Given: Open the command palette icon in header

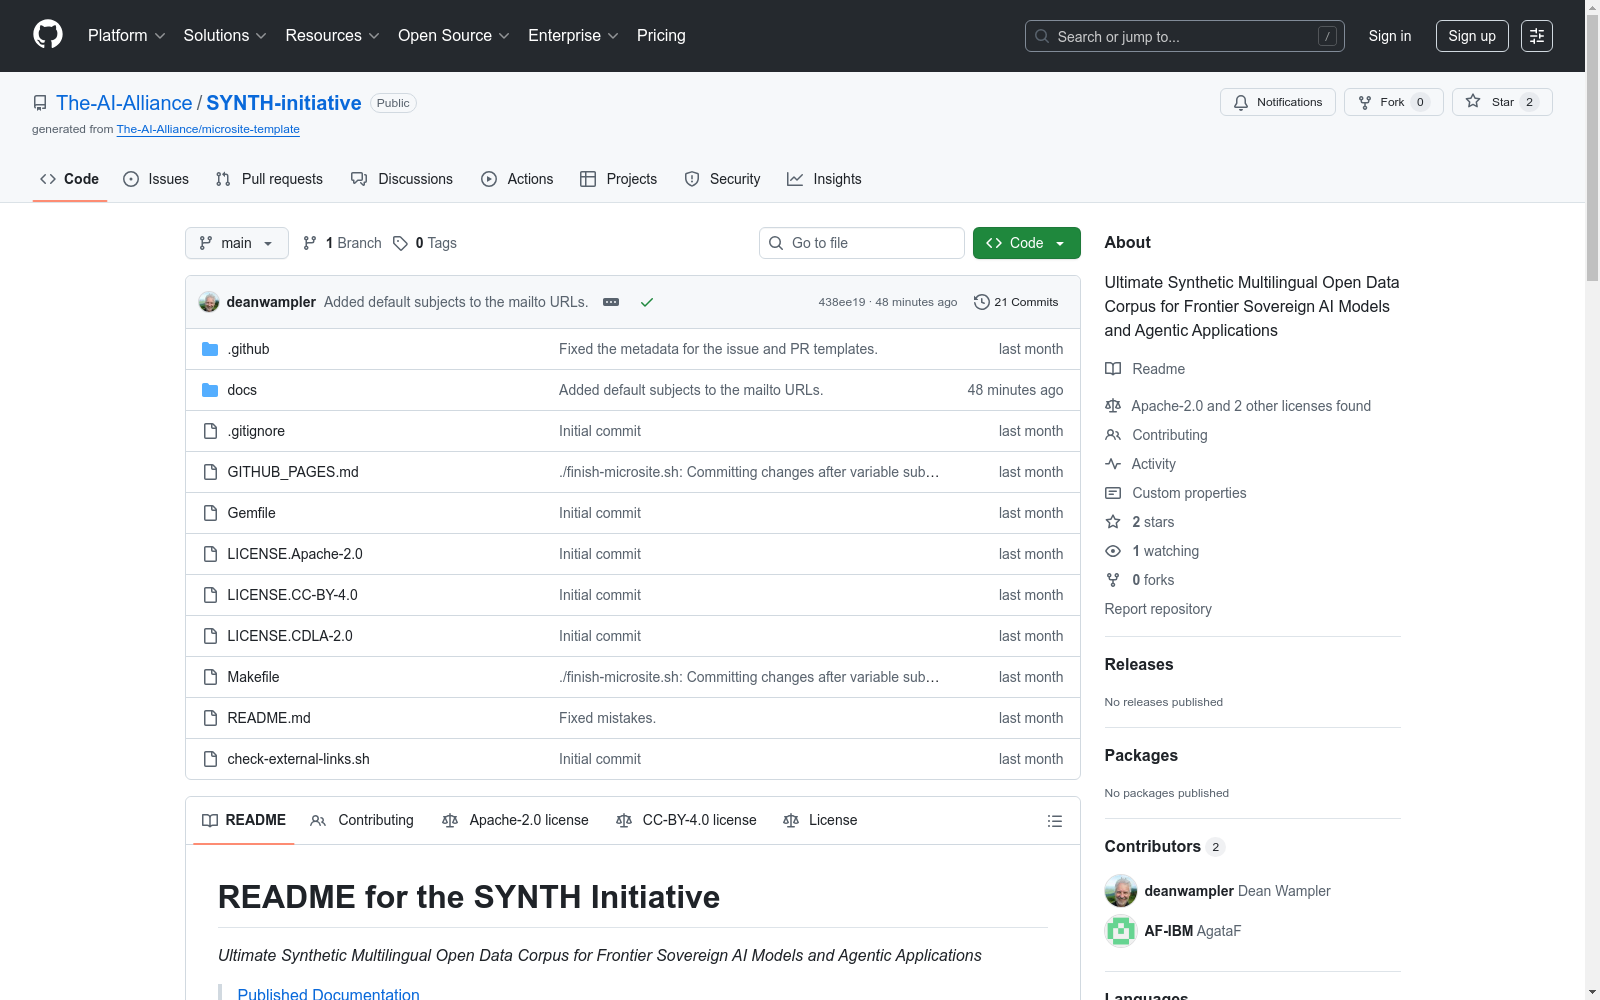Looking at the screenshot, I should click(x=1536, y=36).
